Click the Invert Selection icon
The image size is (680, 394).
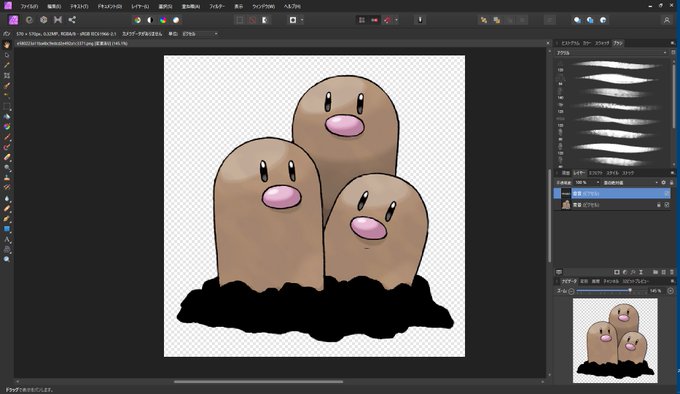pos(265,20)
